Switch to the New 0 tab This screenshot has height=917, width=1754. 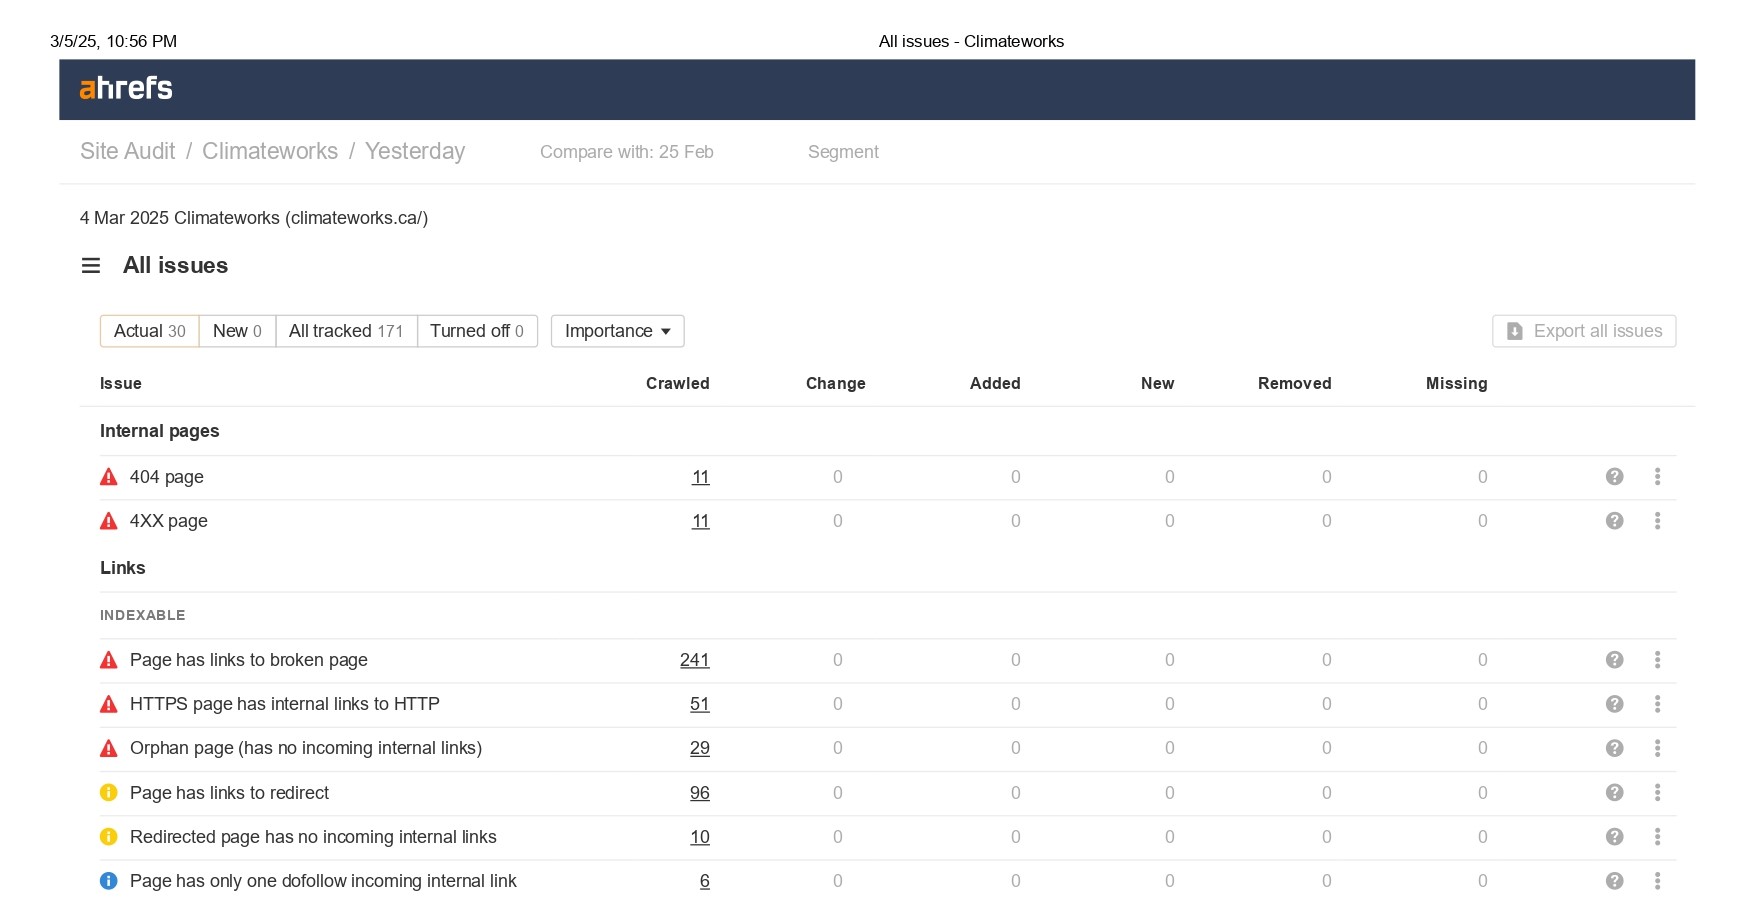(x=237, y=331)
